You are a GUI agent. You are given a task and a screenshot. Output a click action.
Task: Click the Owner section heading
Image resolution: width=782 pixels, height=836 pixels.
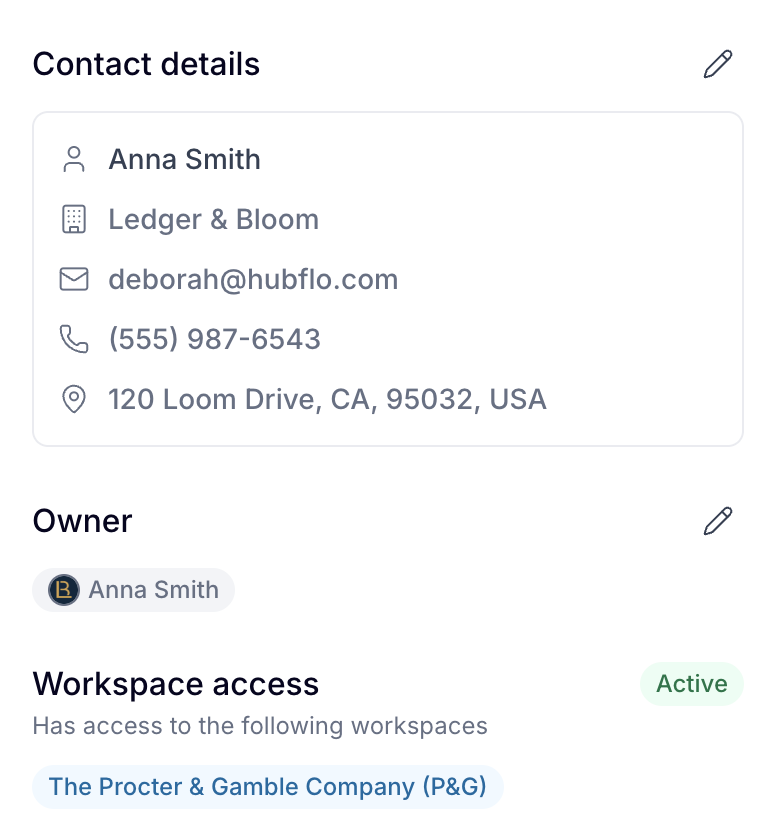coord(82,521)
